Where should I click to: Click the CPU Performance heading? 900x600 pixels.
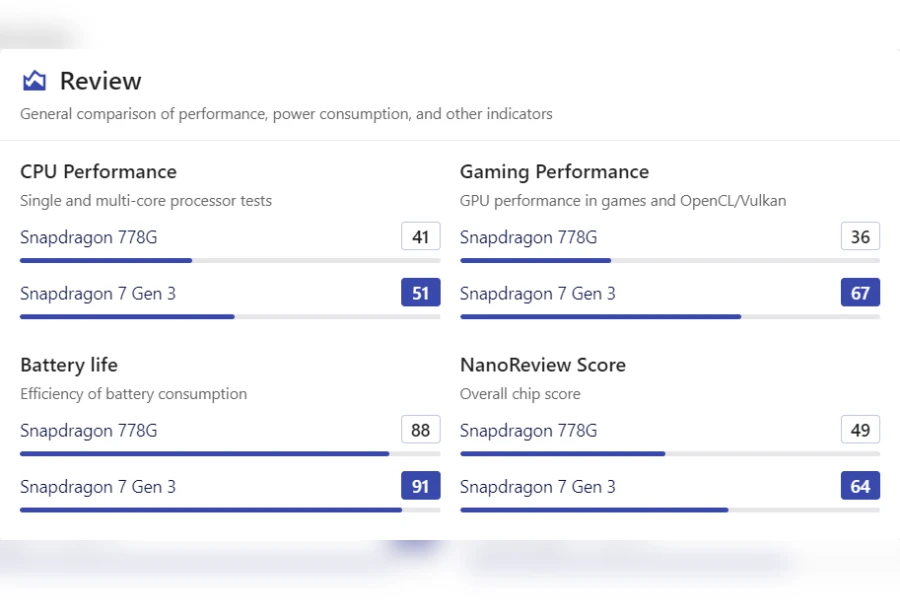pos(98,172)
